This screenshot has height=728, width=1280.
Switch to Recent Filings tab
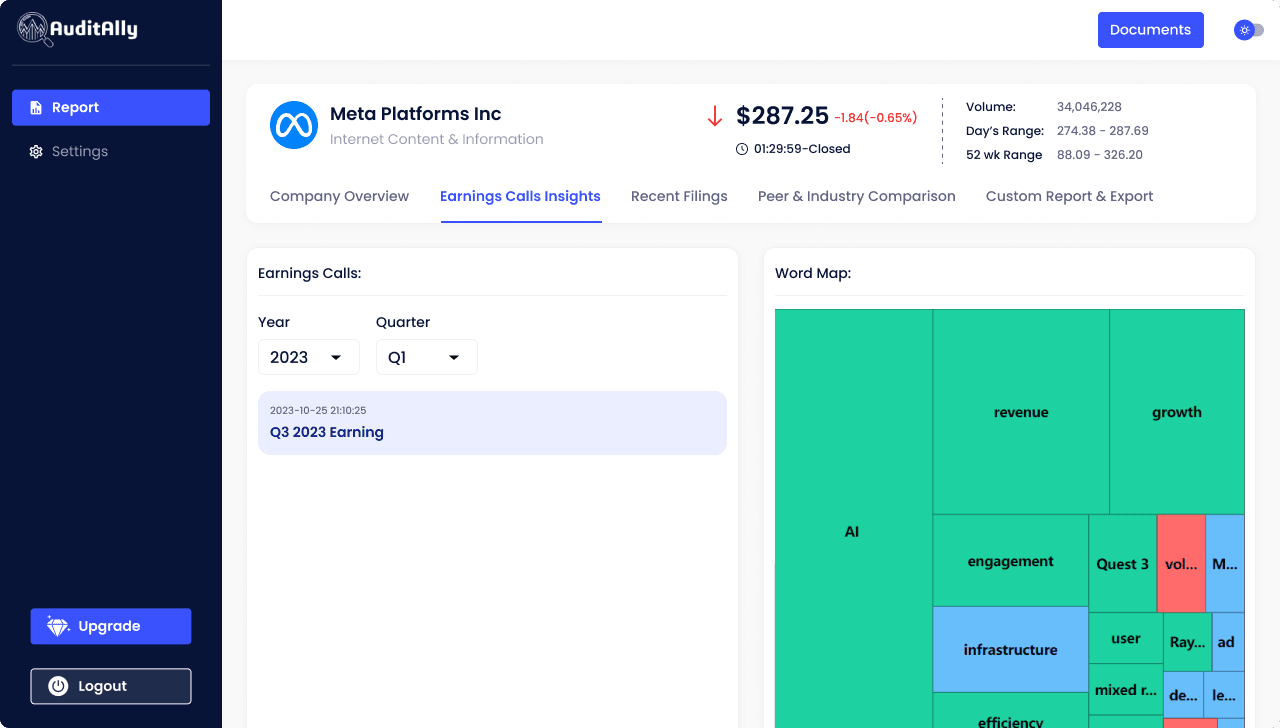[679, 196]
